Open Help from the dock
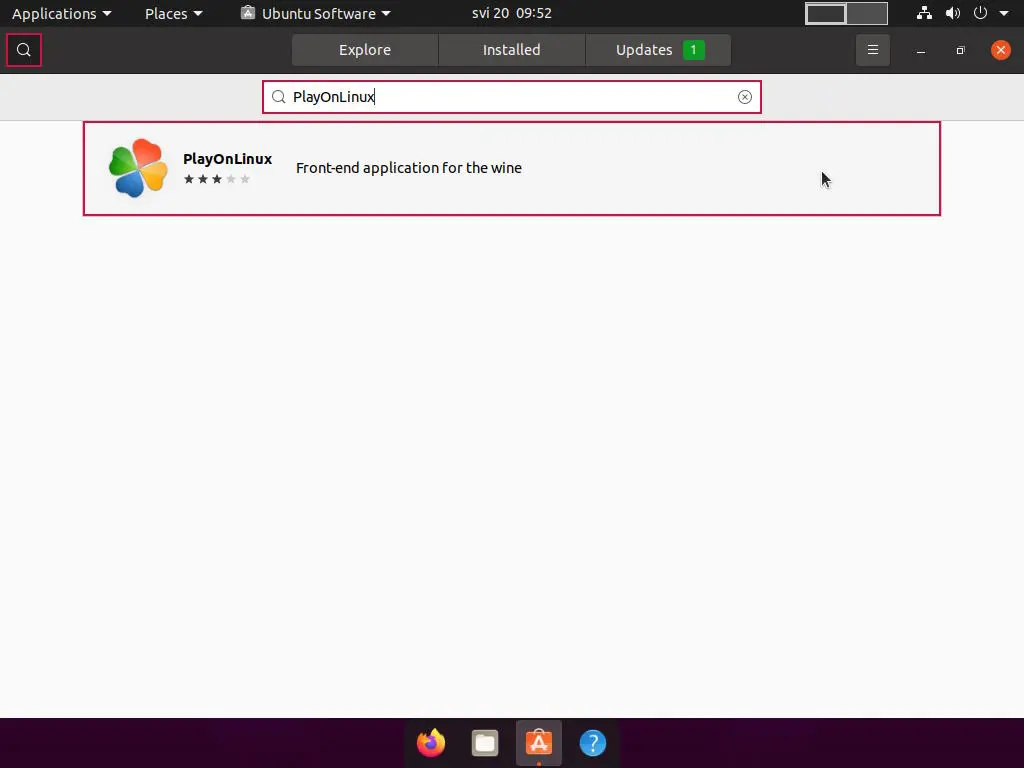The width and height of the screenshot is (1024, 768). click(592, 743)
